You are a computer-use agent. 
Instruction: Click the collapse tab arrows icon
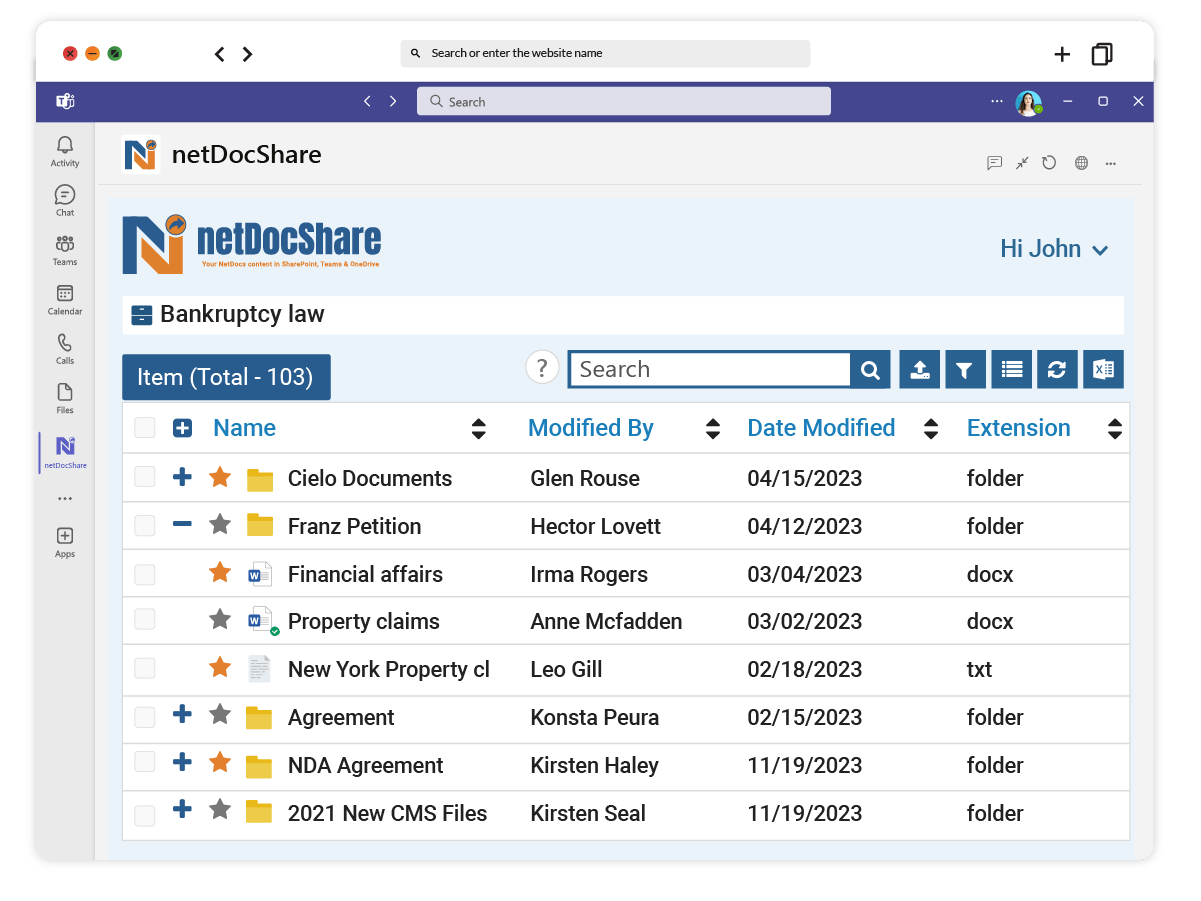coord(1021,163)
